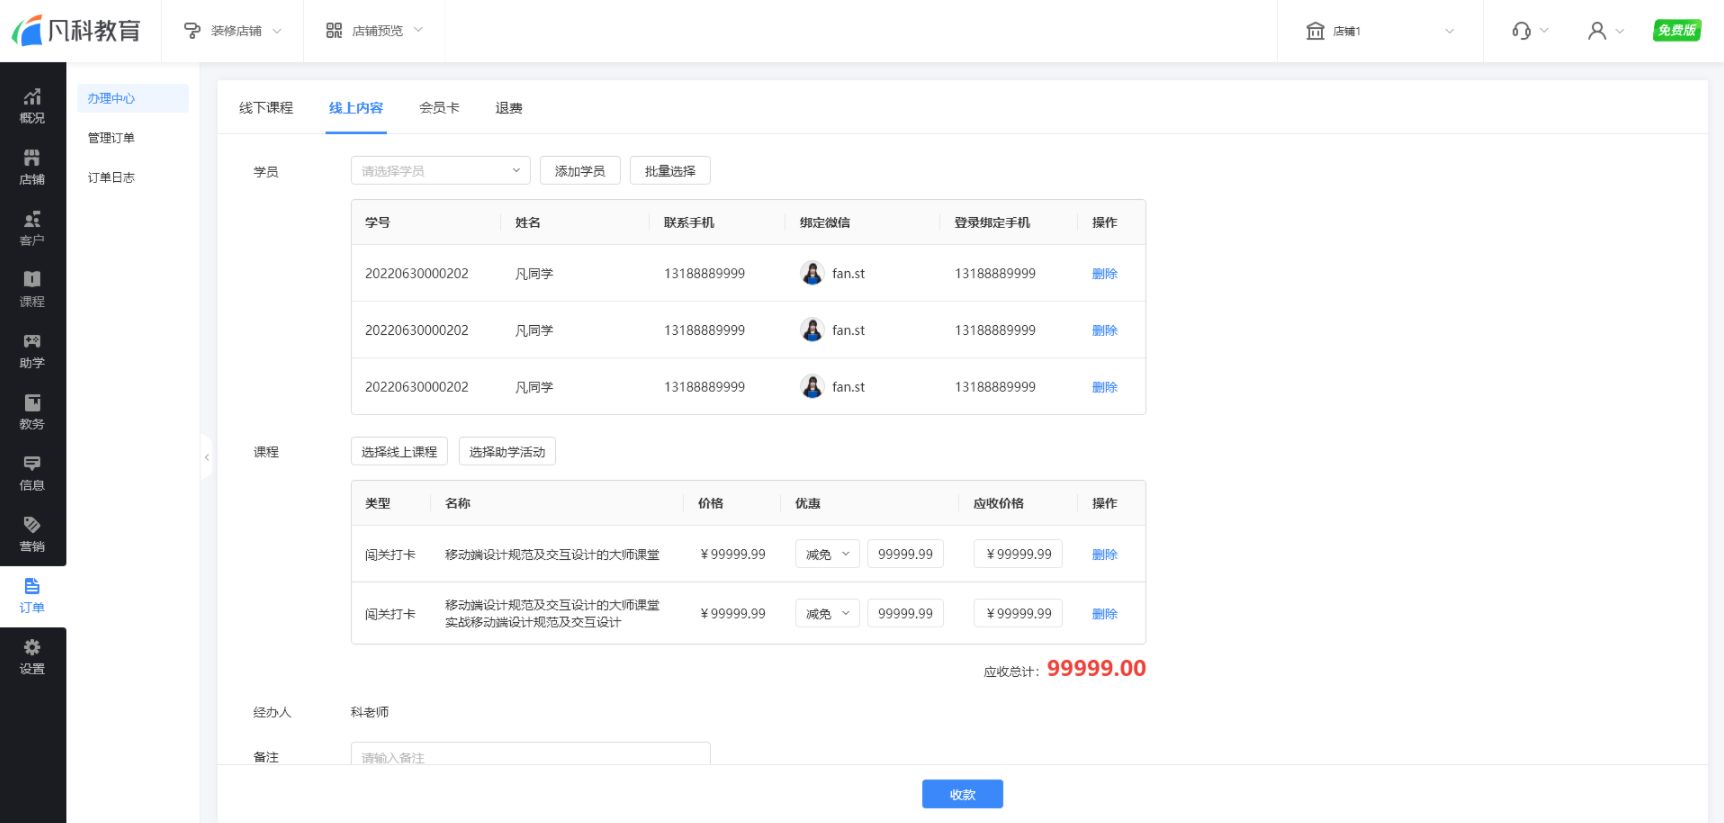Click the blue 收款 button
The image size is (1724, 823).
962,794
